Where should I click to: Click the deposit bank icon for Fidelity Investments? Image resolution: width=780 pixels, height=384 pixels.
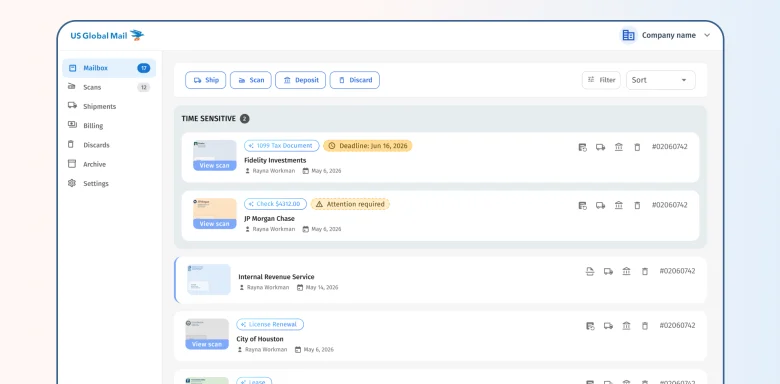coord(619,147)
